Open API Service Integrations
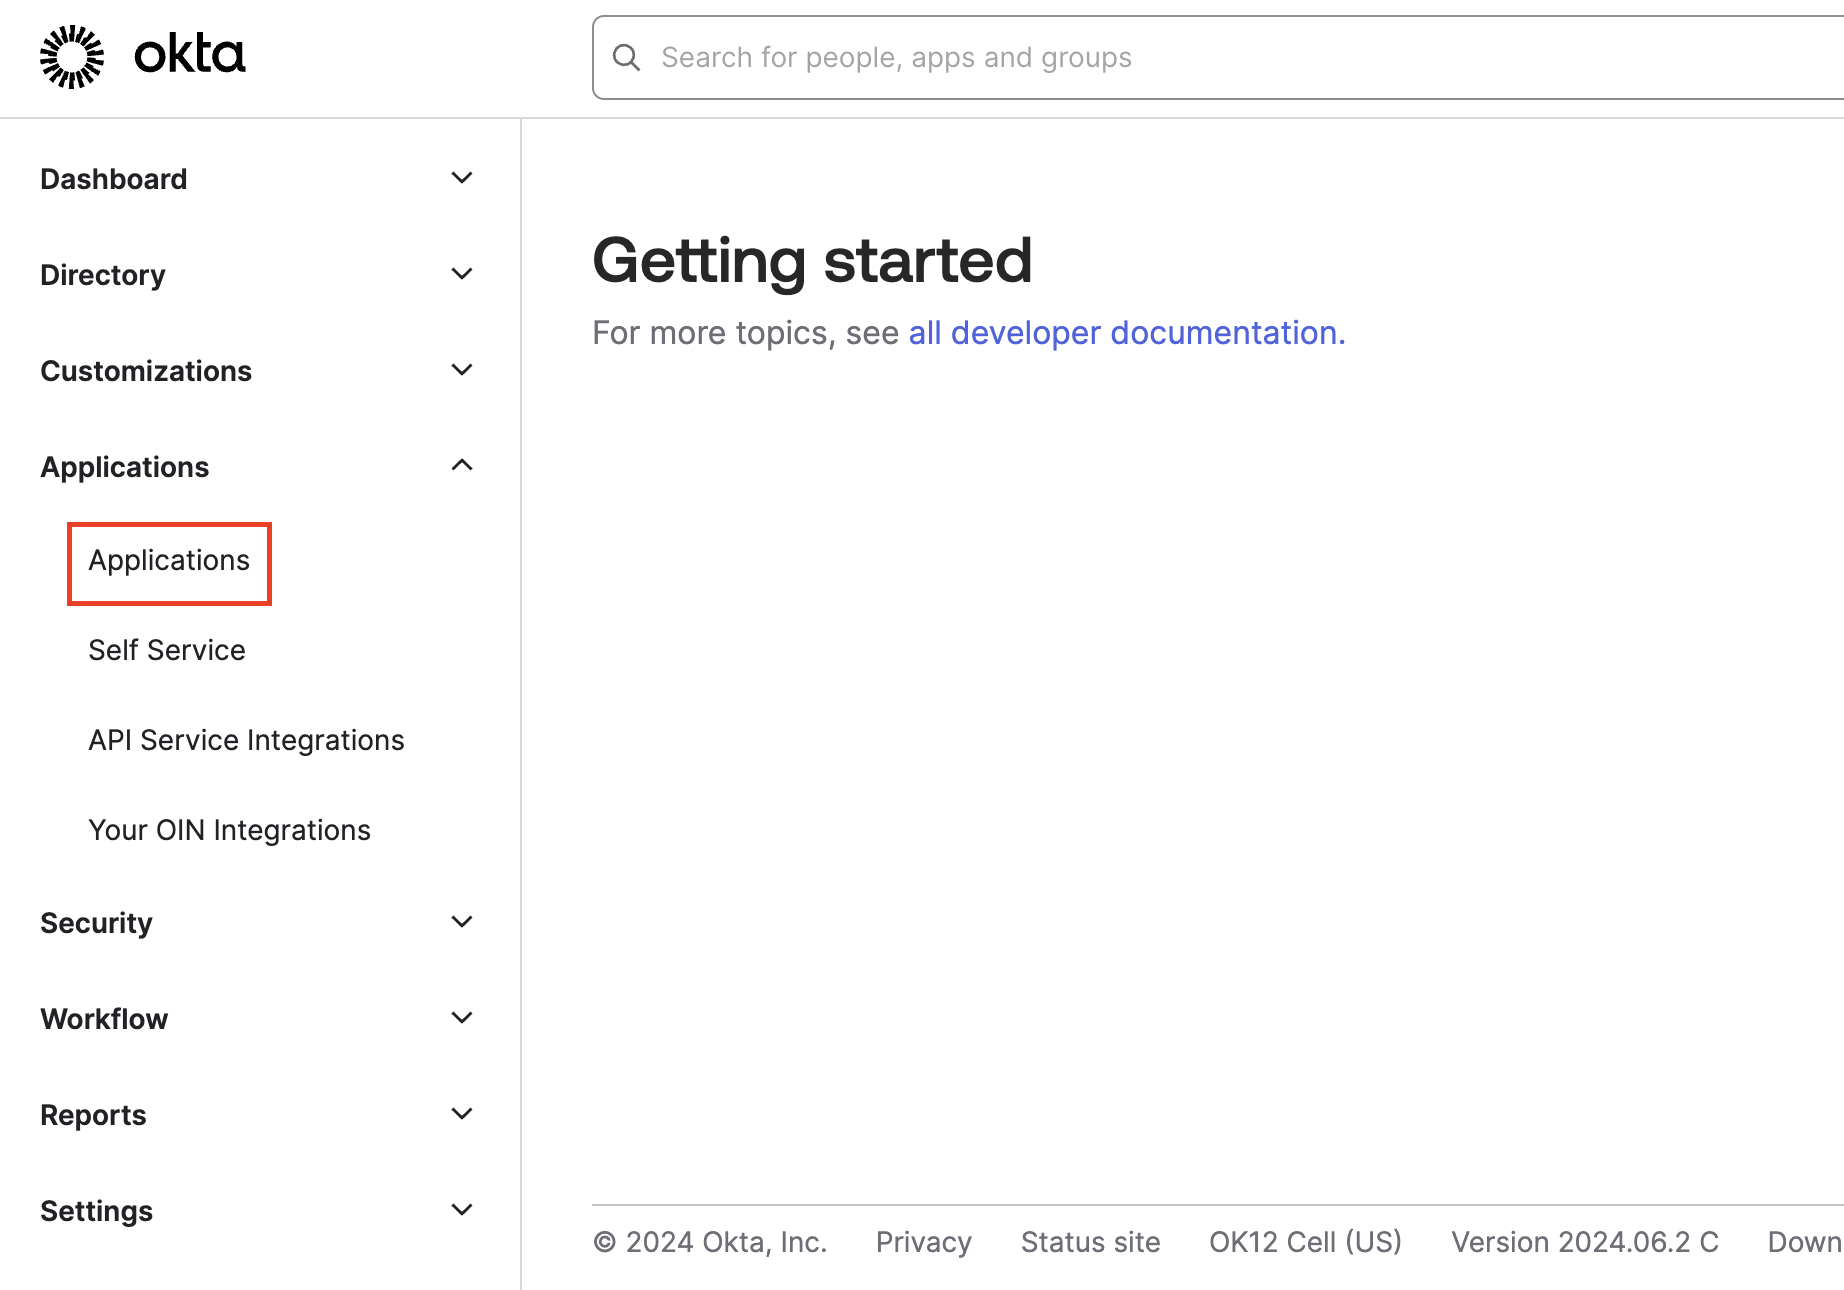This screenshot has width=1844, height=1290. click(x=246, y=740)
